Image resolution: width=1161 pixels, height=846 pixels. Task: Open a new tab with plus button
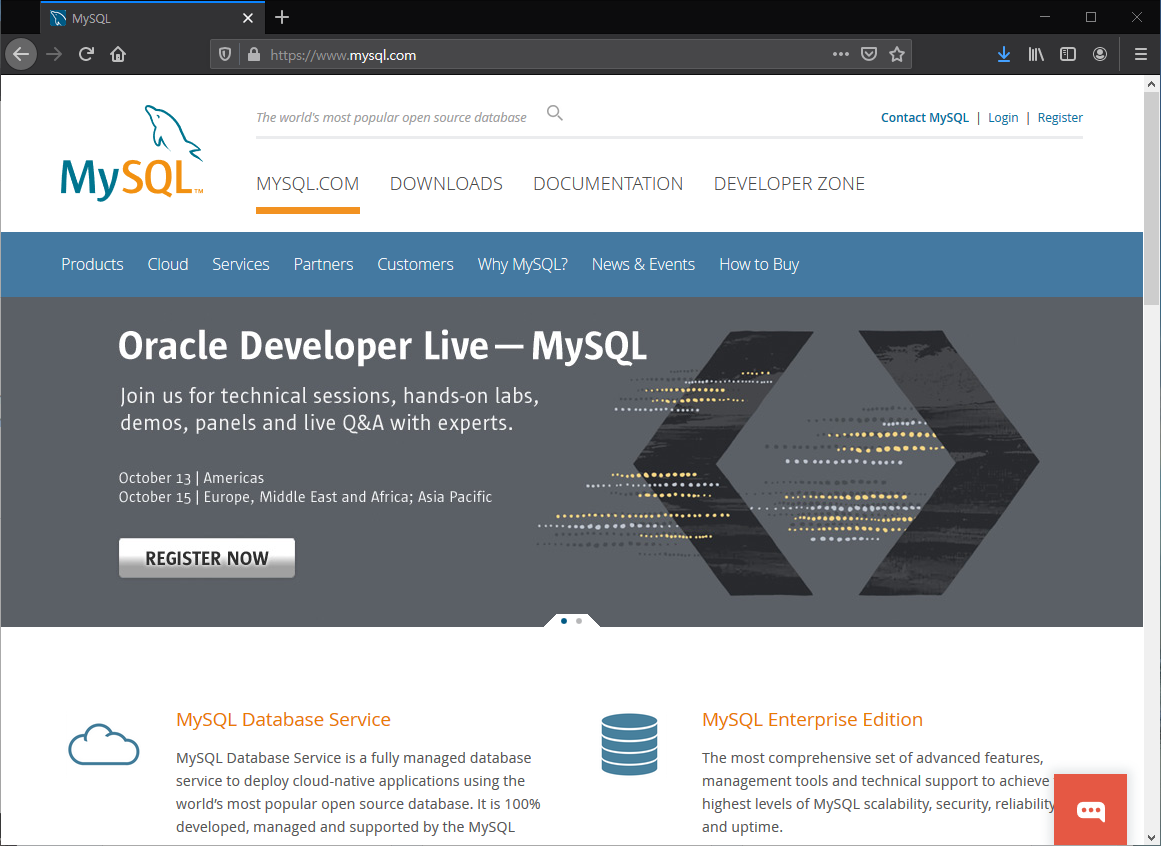click(x=282, y=17)
